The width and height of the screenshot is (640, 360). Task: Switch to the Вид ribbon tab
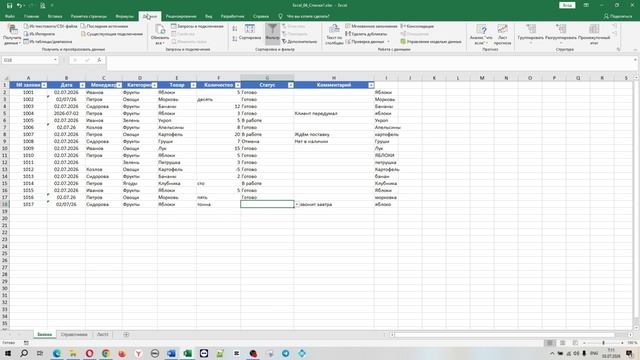[209, 16]
